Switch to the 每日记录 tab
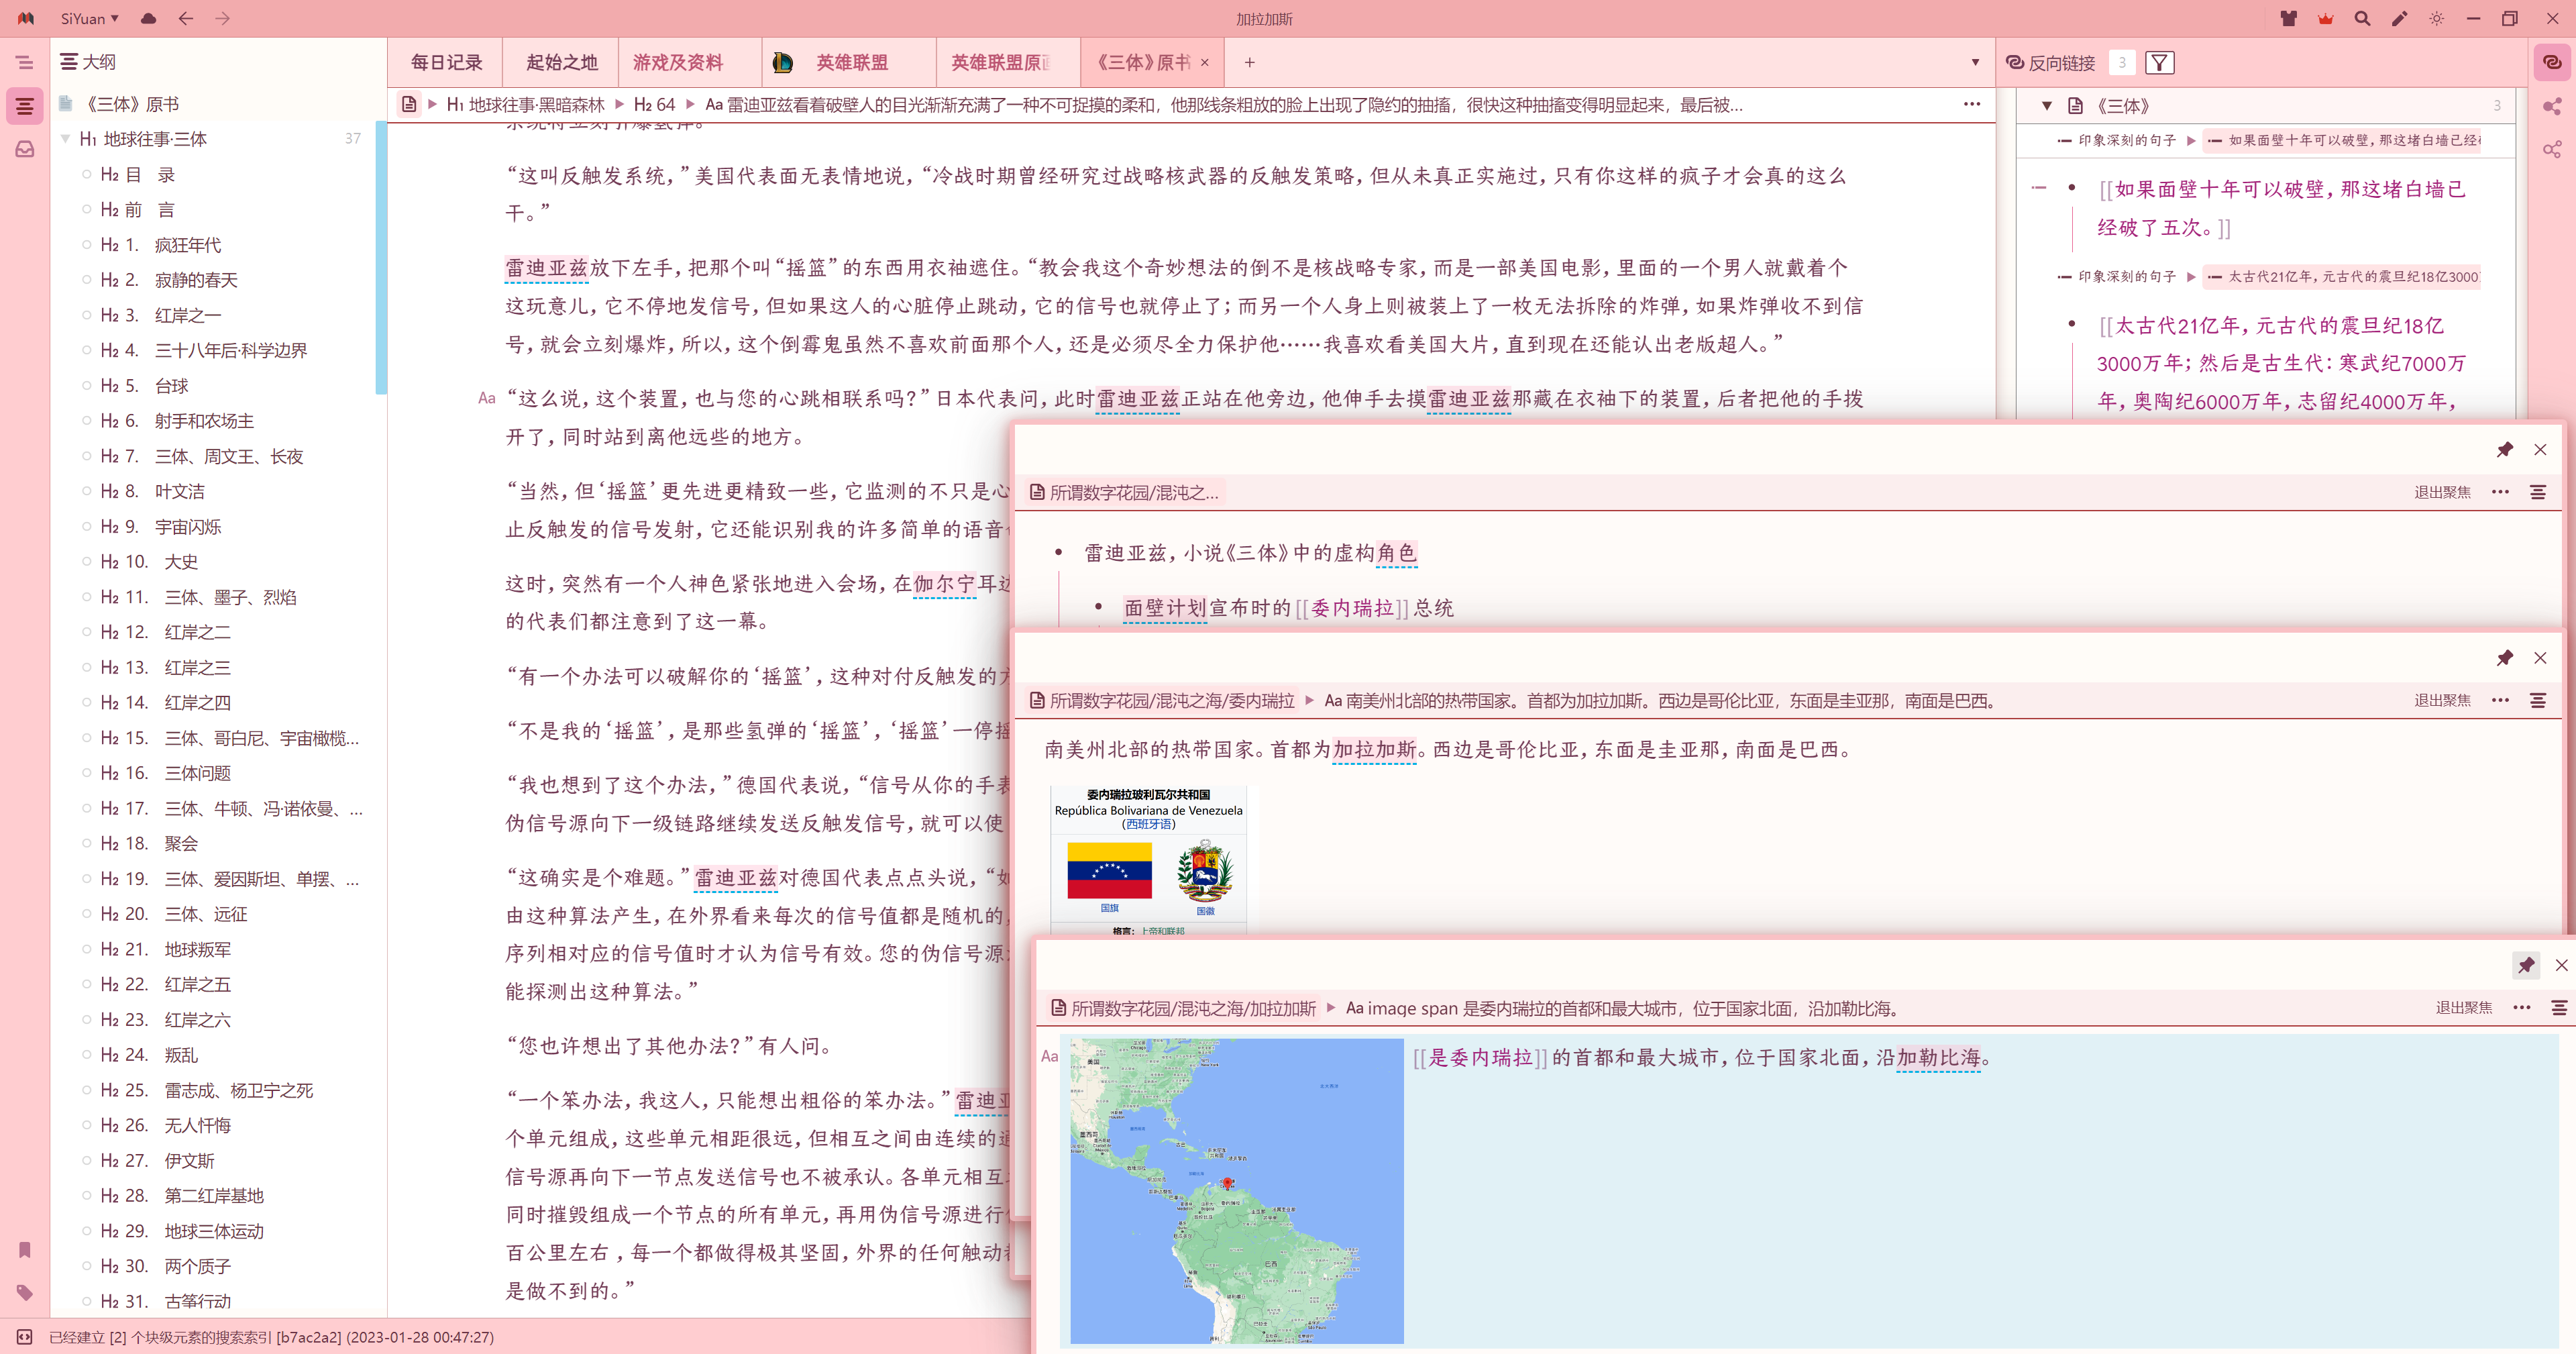 pos(446,62)
